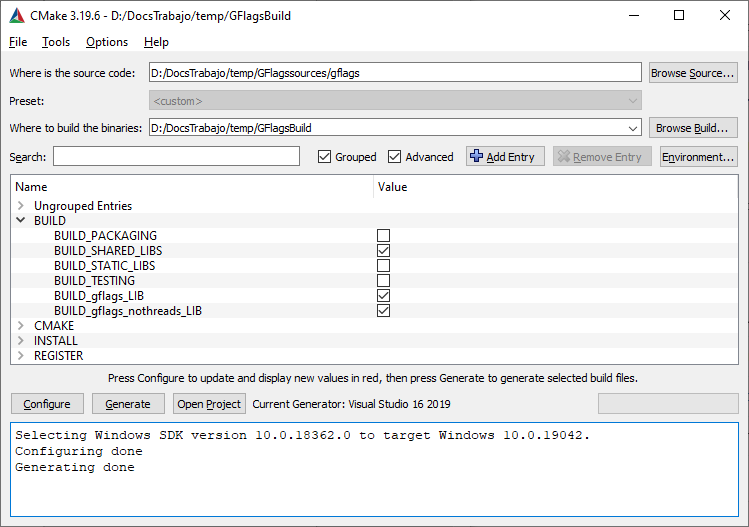Select the BUILD_SHARED_LIBS row name
This screenshot has width=749, height=527.
pos(108,251)
